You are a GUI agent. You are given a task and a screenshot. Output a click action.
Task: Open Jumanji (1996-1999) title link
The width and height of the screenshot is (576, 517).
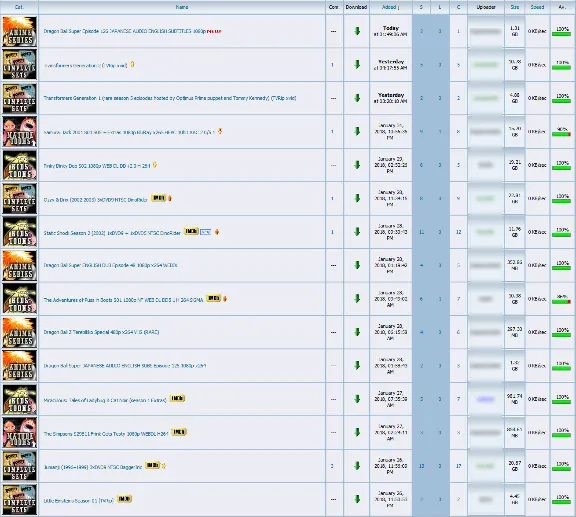(x=93, y=467)
